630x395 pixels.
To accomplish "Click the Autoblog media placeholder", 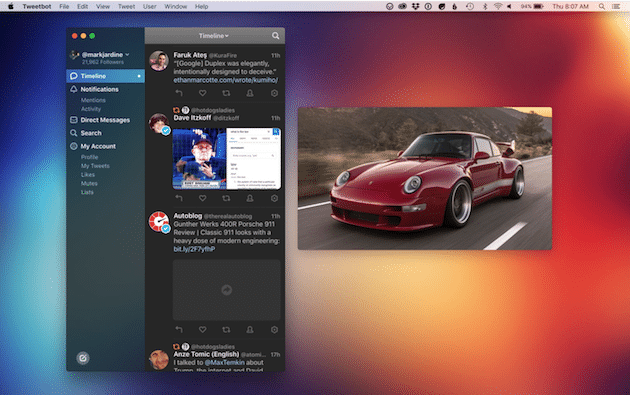I will 227,290.
